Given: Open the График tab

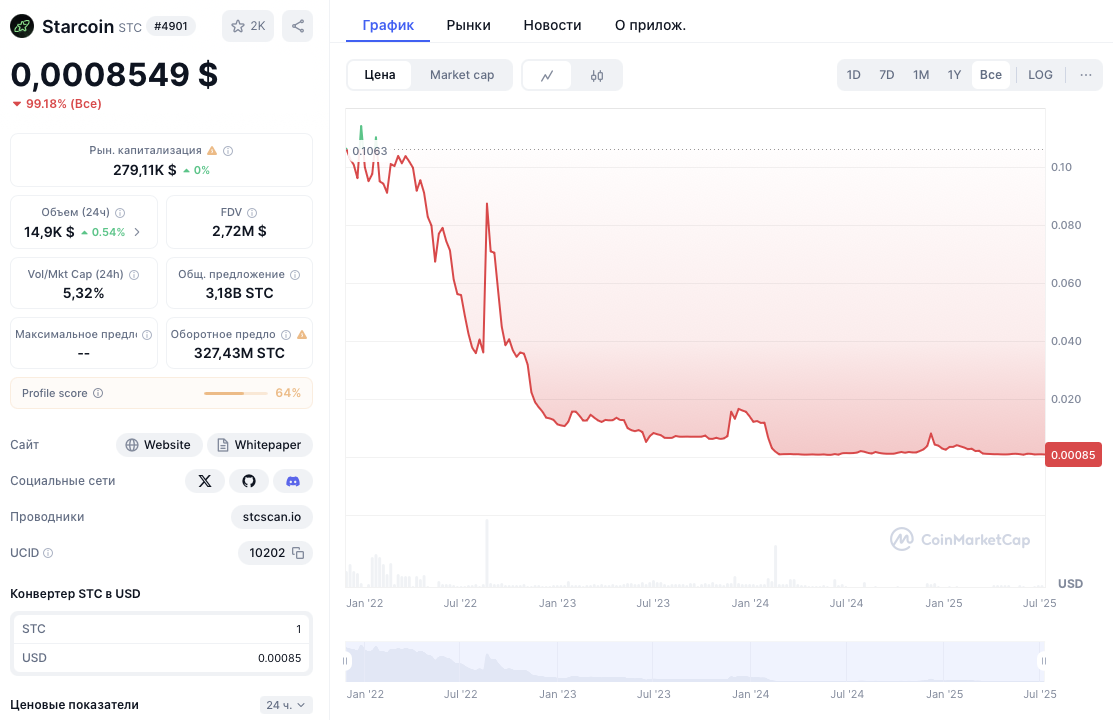Looking at the screenshot, I should (x=388, y=26).
